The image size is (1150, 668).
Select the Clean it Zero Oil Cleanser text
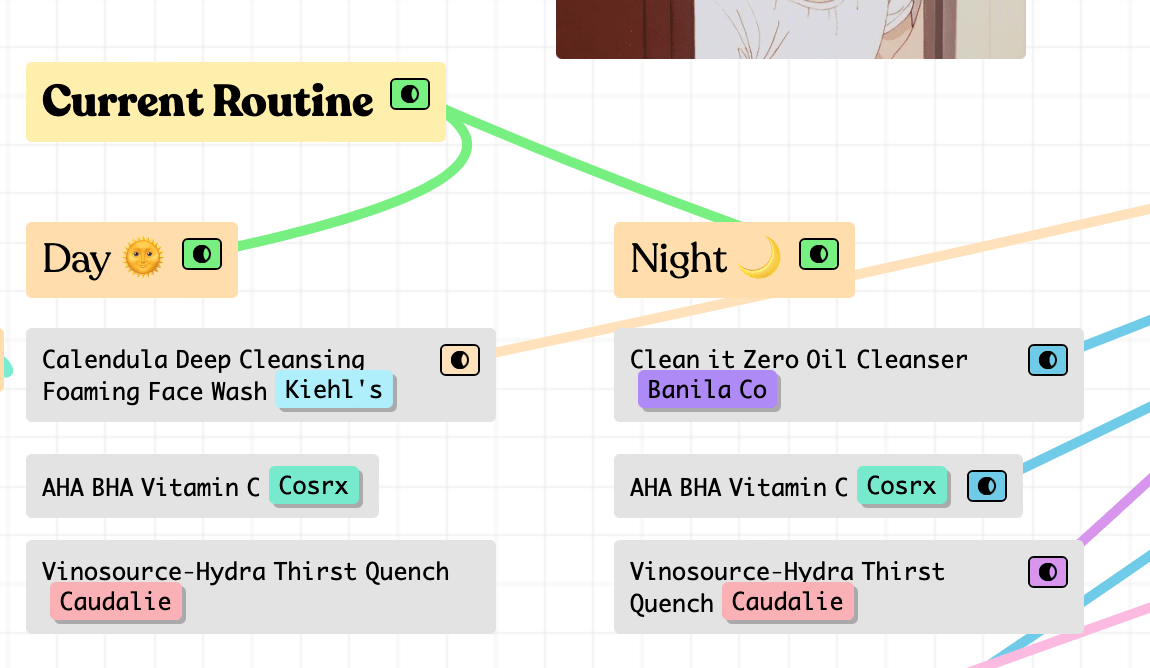pyautogui.click(x=798, y=359)
